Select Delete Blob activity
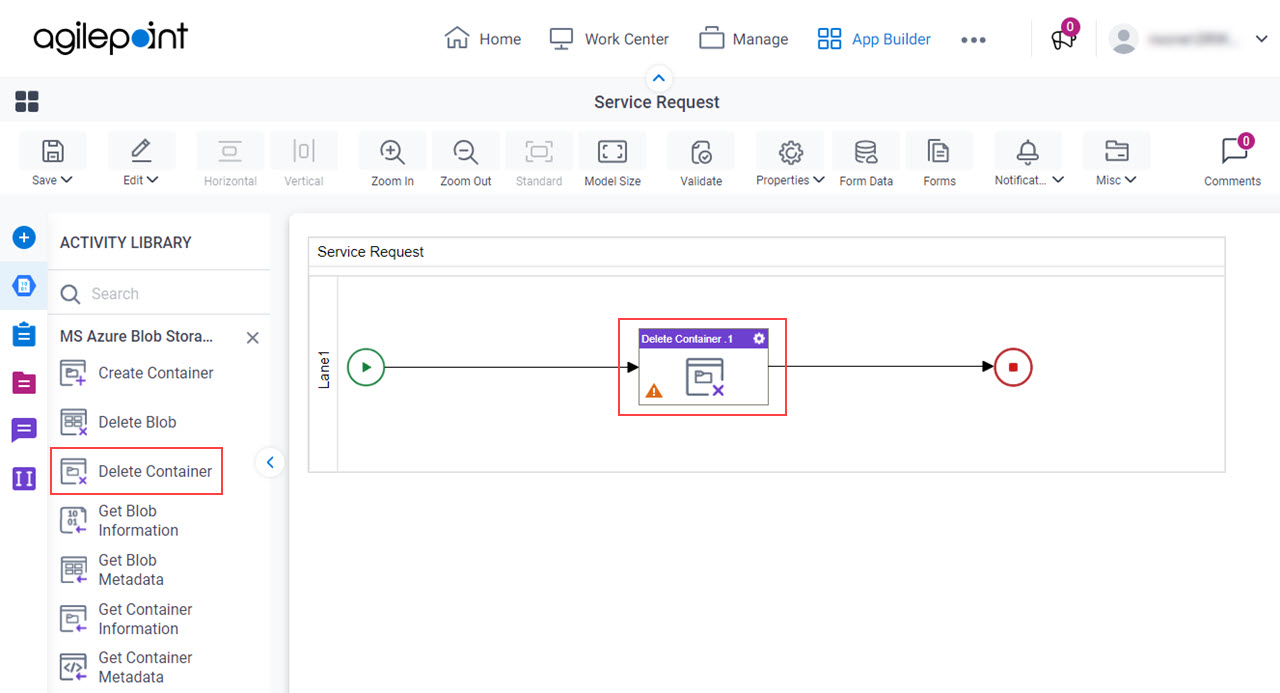 point(118,422)
